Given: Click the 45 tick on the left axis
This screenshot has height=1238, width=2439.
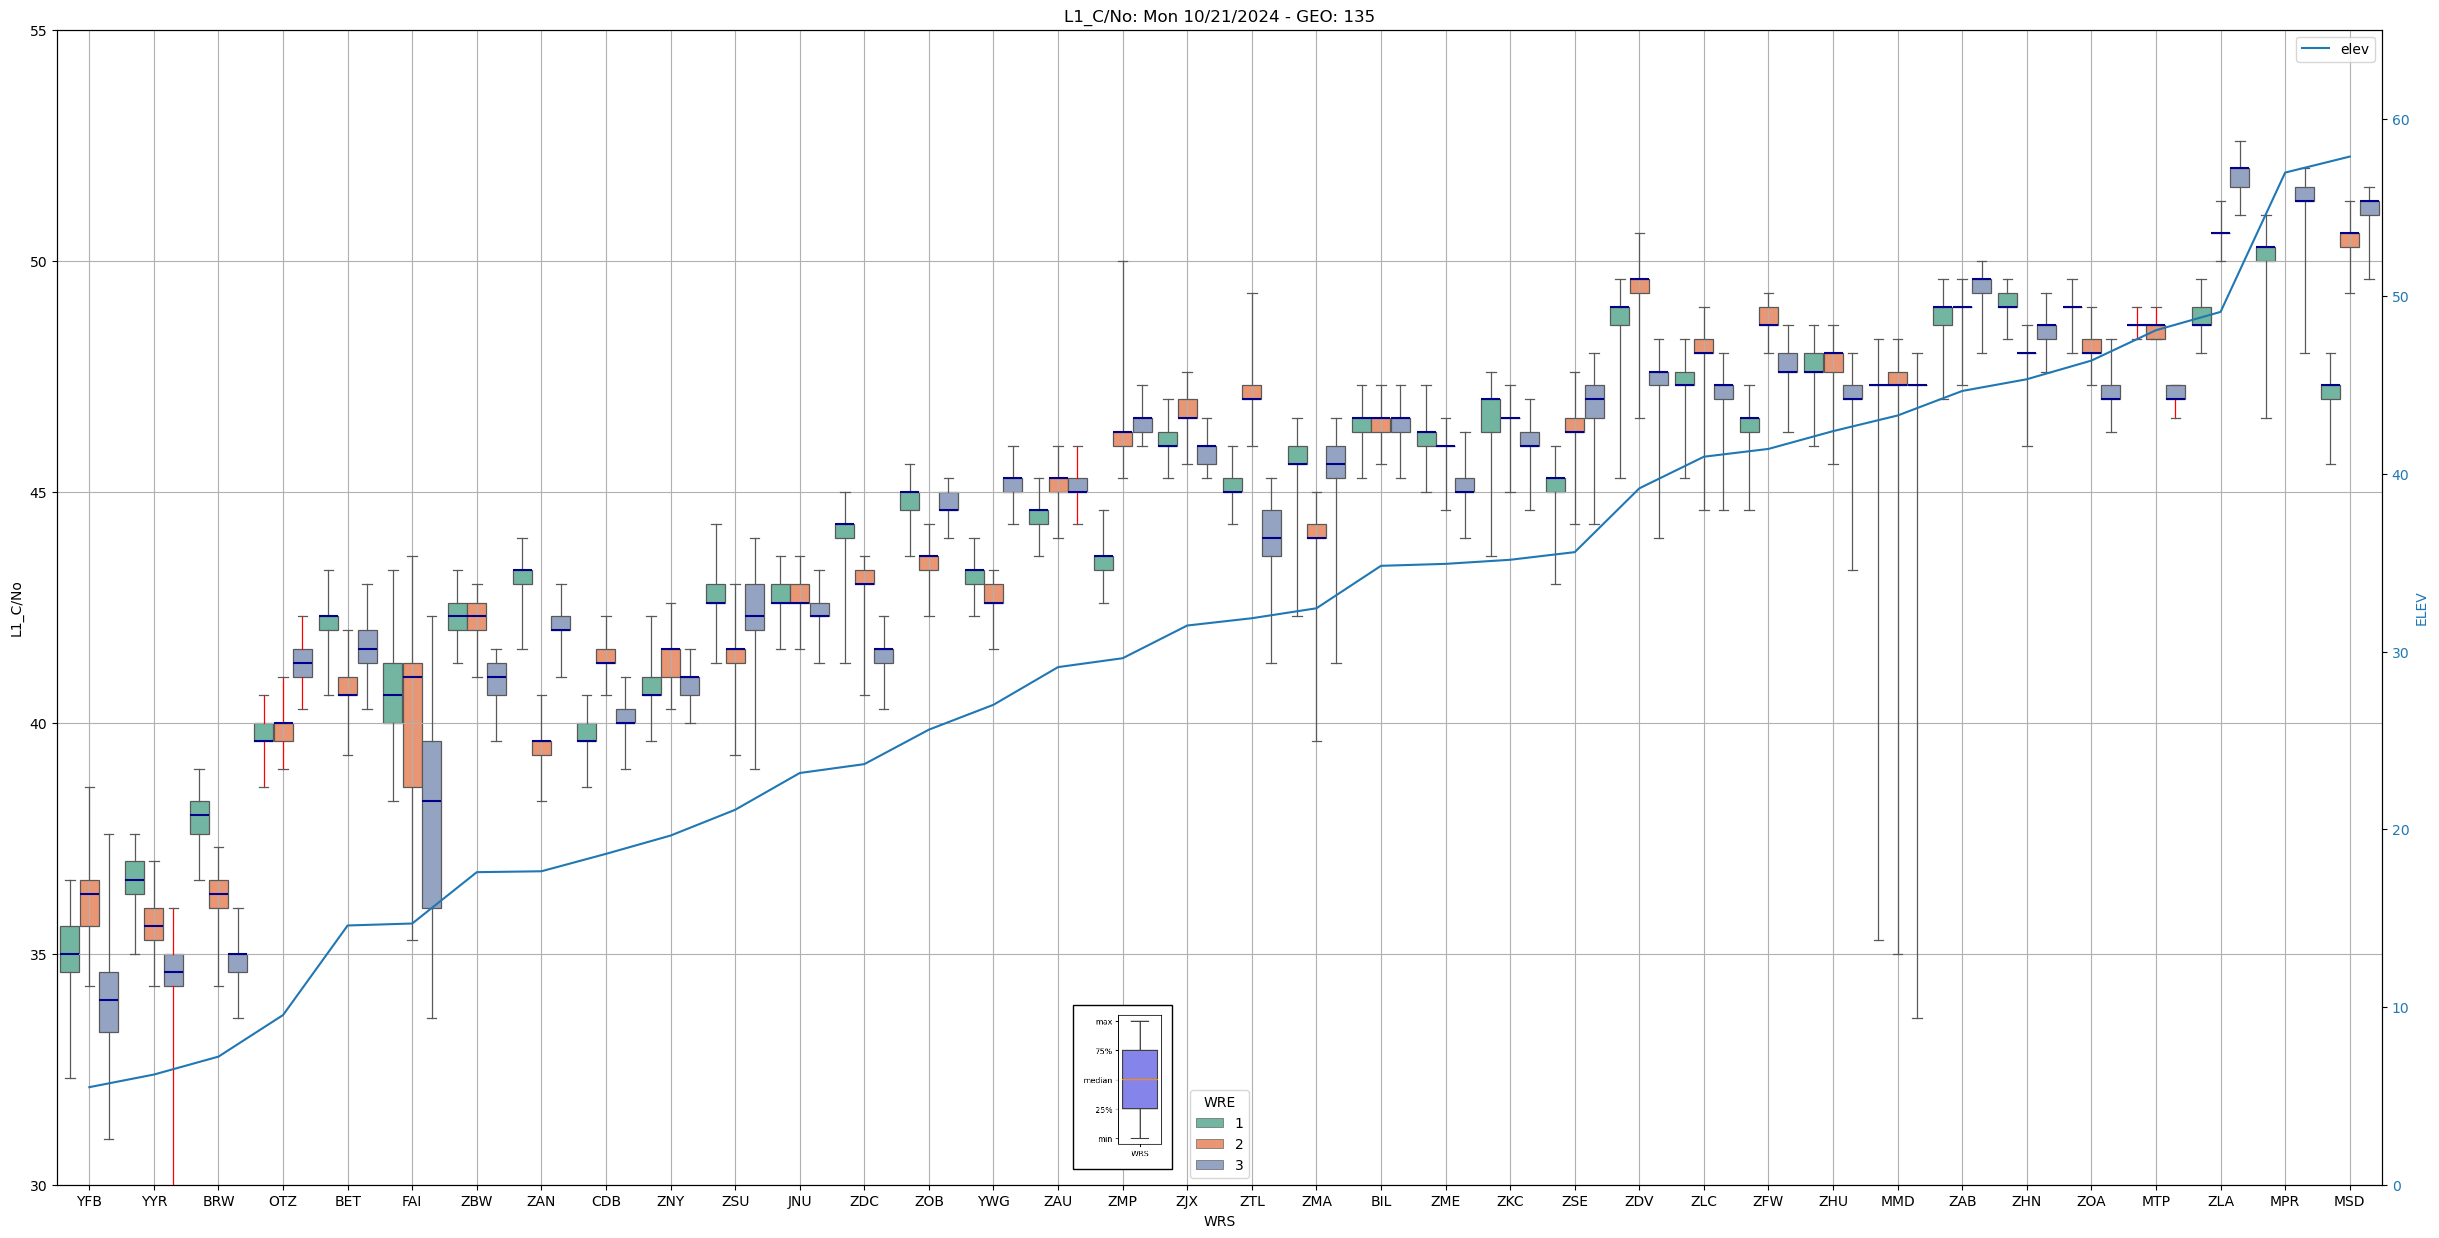Looking at the screenshot, I should pos(39,493).
